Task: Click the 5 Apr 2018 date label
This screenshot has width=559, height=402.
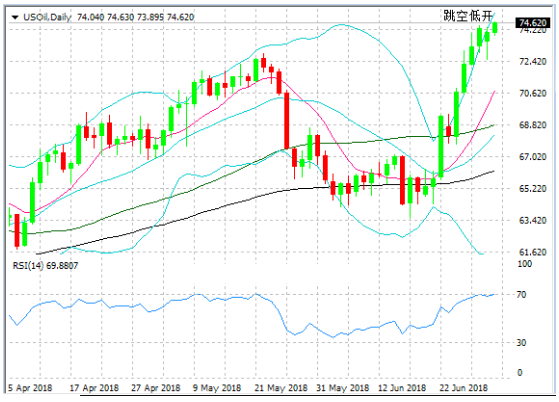Action: [30, 388]
